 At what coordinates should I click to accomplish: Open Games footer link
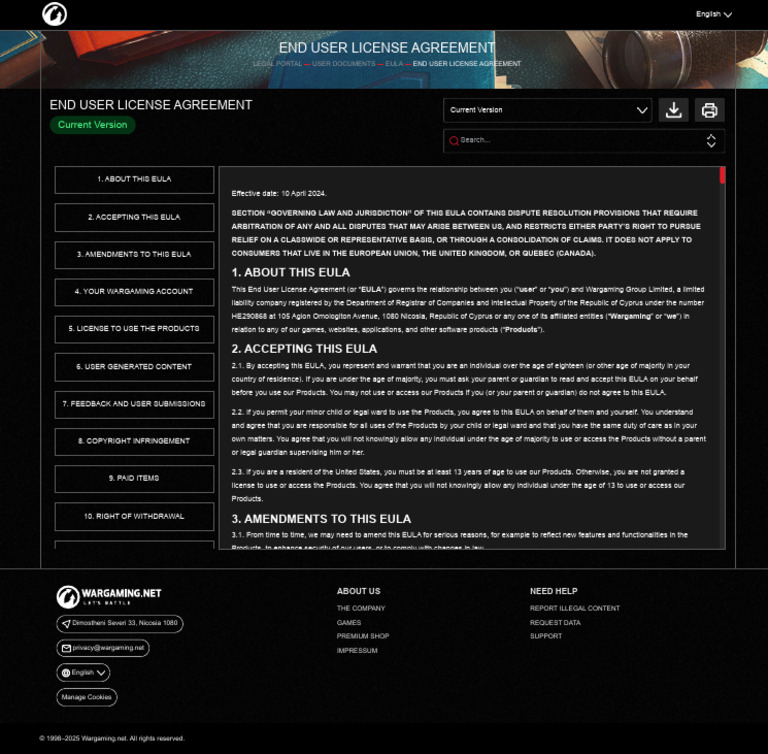coord(349,623)
